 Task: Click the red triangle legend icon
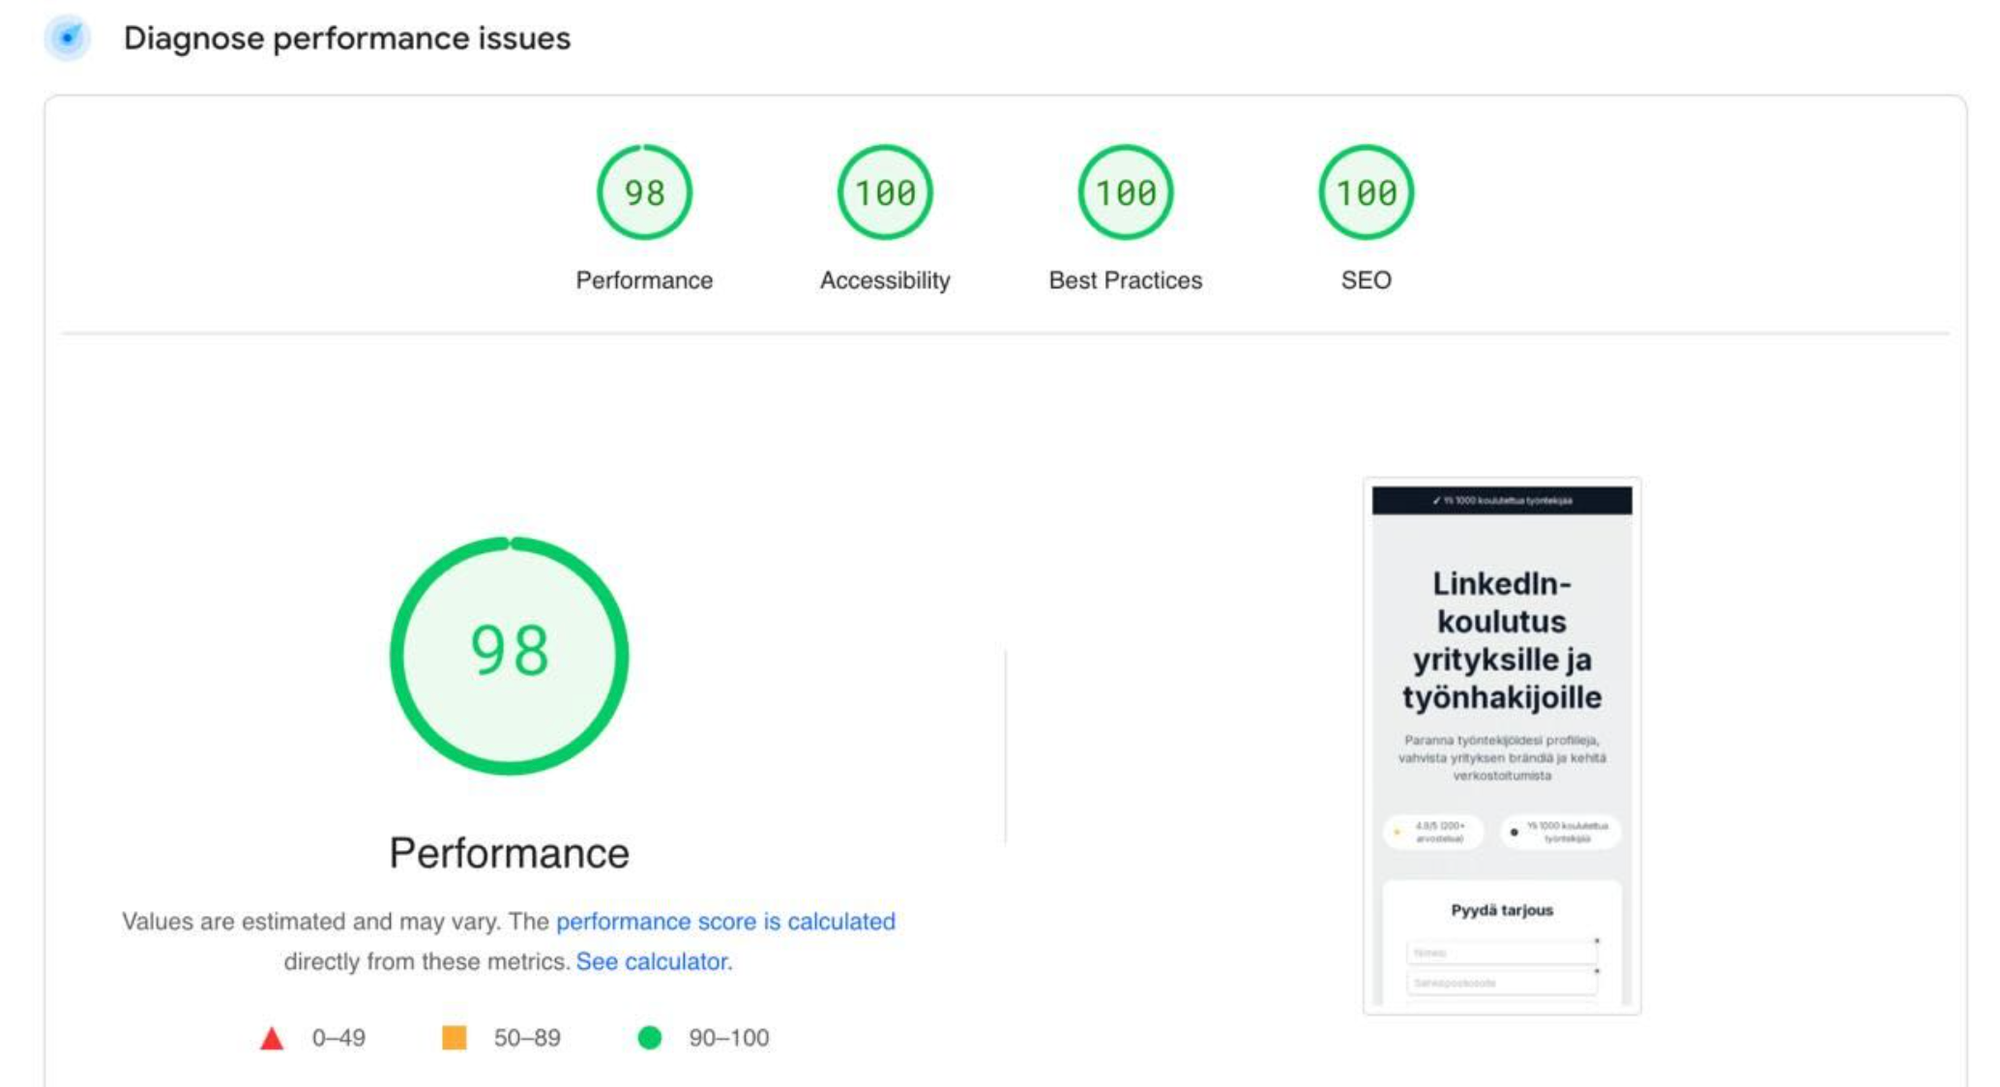(x=271, y=1039)
